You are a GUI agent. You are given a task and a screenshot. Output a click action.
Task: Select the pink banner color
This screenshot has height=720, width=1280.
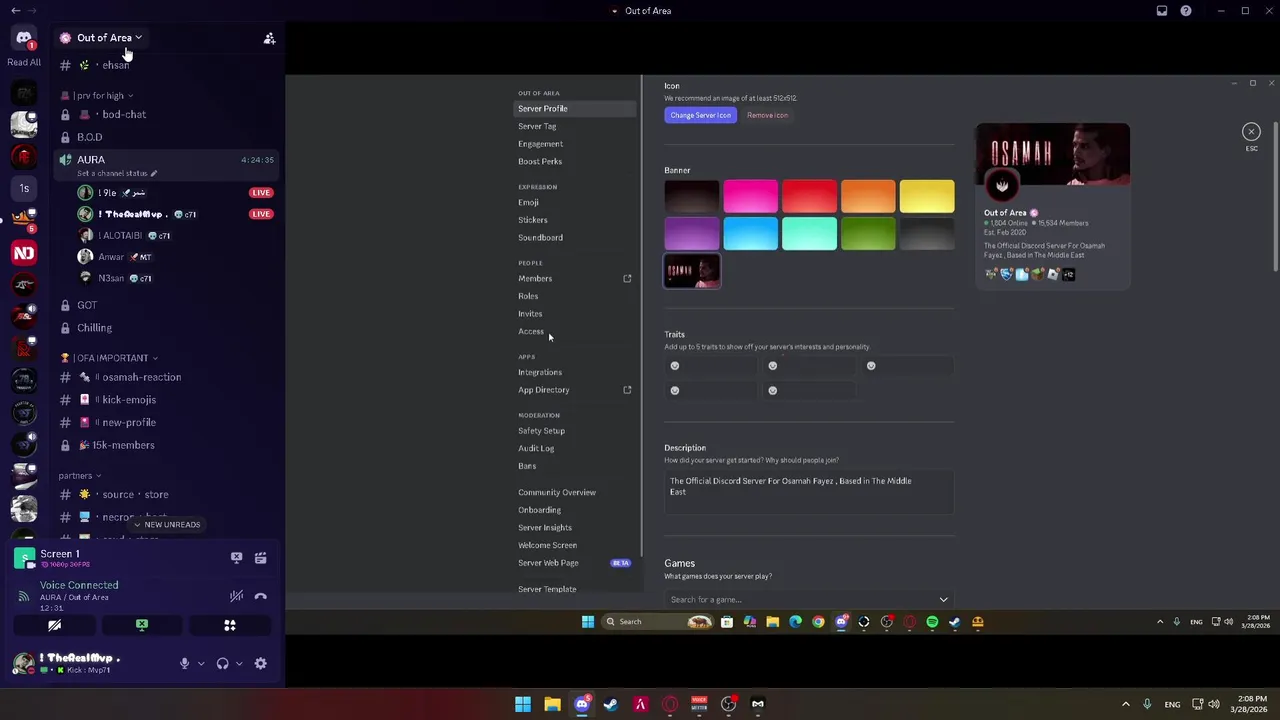pos(750,197)
